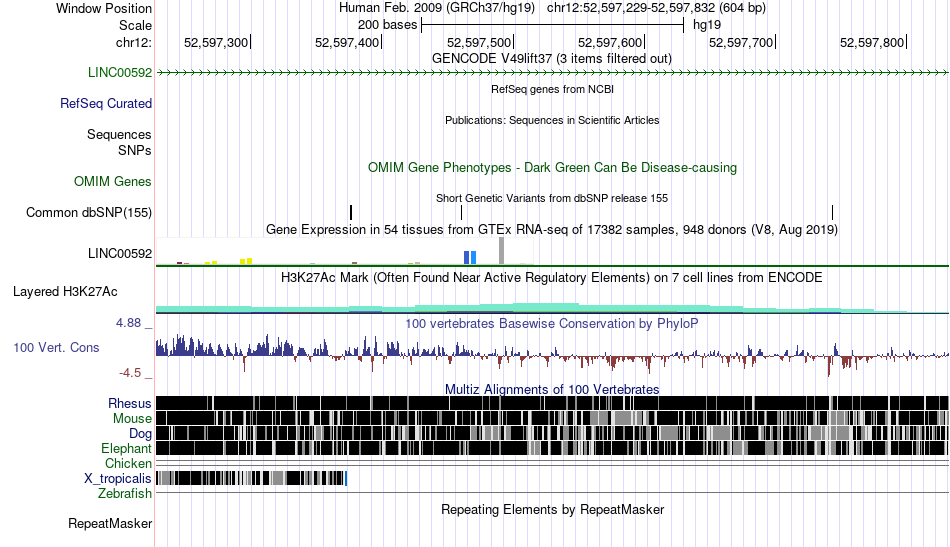Open the Layered H3K27Ac track label

coord(65,292)
